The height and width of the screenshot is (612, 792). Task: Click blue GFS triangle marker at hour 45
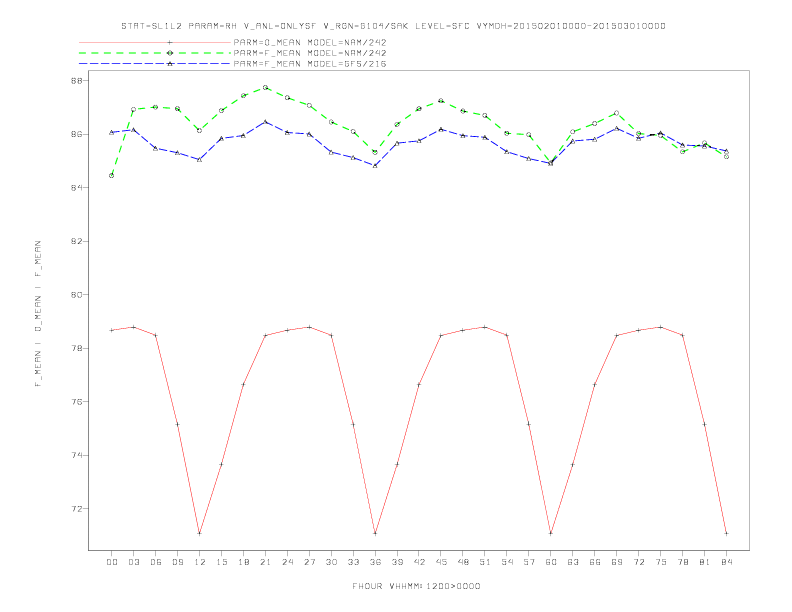pyautogui.click(x=441, y=129)
